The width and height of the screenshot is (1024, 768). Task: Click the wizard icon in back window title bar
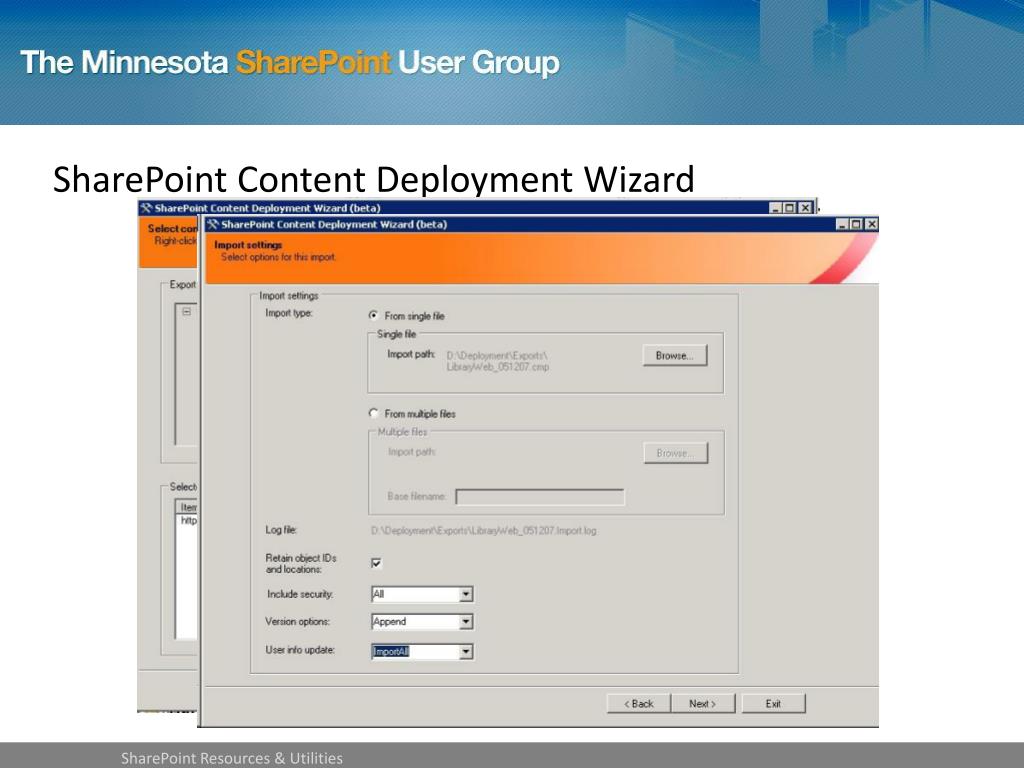[146, 208]
